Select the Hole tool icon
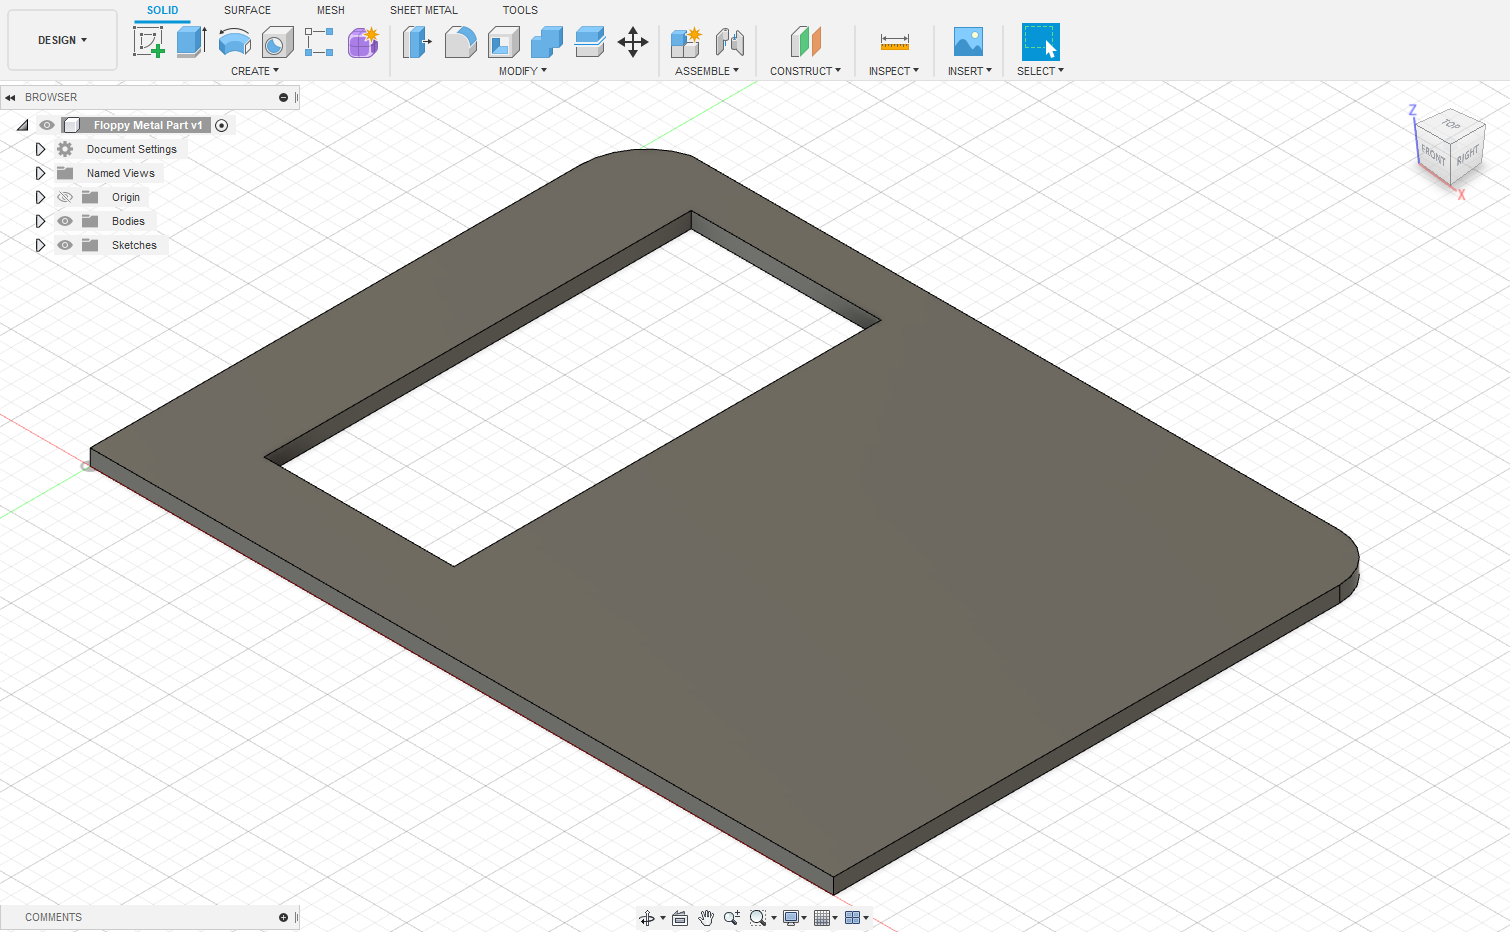Viewport: 1510px width, 932px height. point(278,42)
